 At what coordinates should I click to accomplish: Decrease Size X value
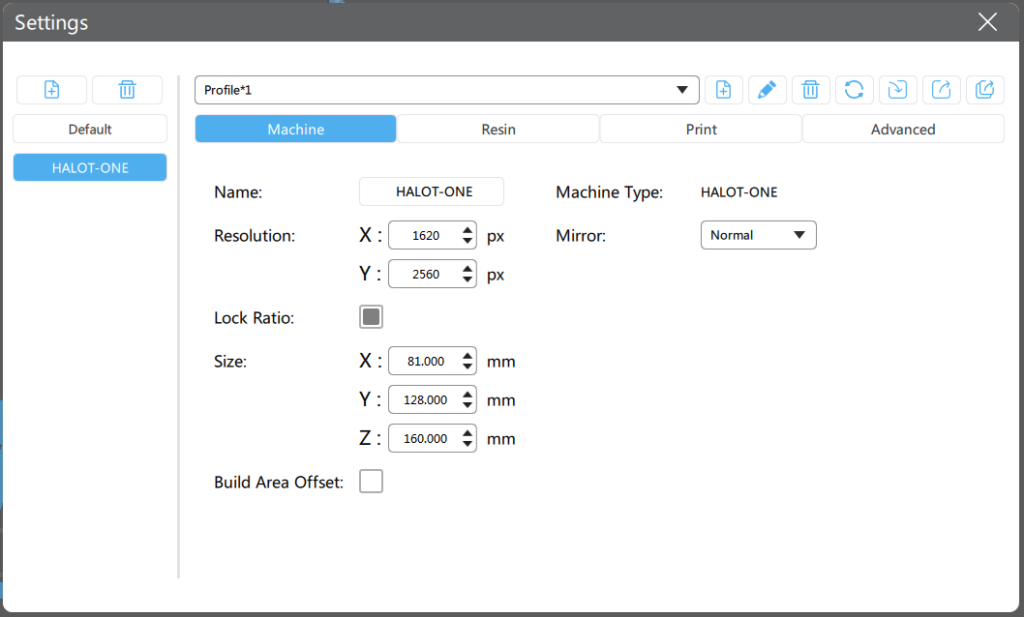(x=468, y=366)
